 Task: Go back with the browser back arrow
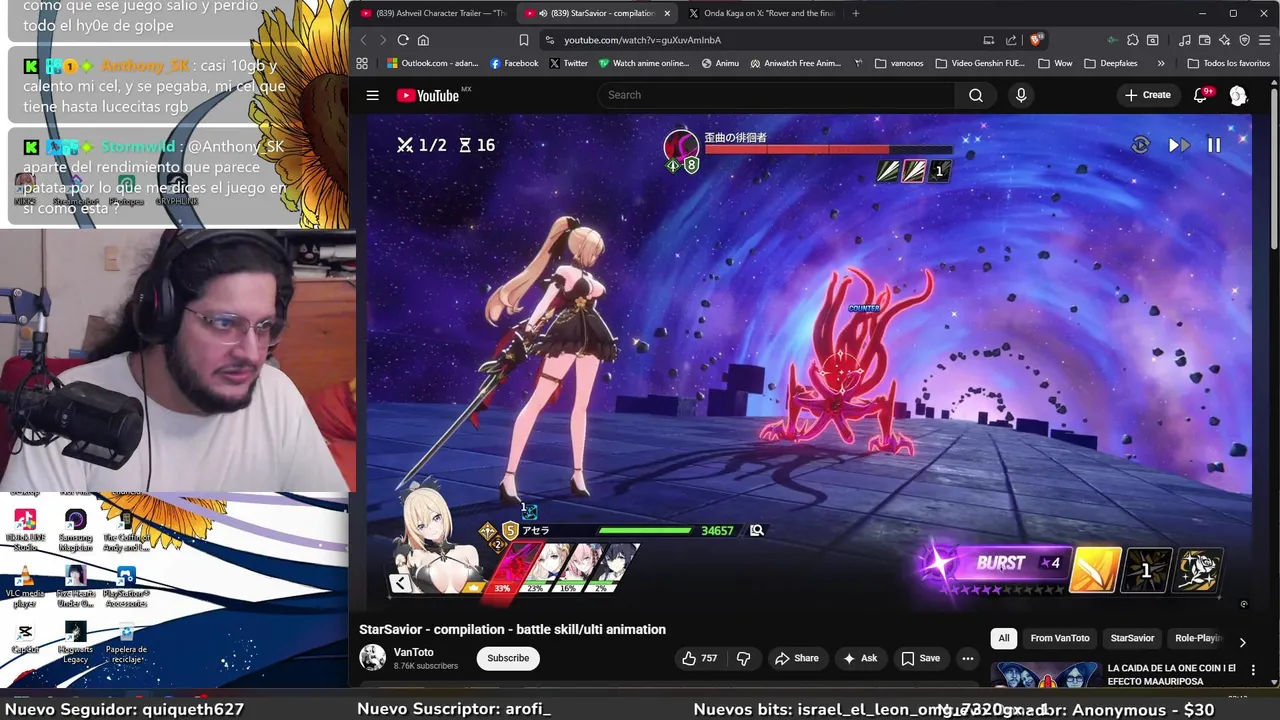tap(363, 40)
